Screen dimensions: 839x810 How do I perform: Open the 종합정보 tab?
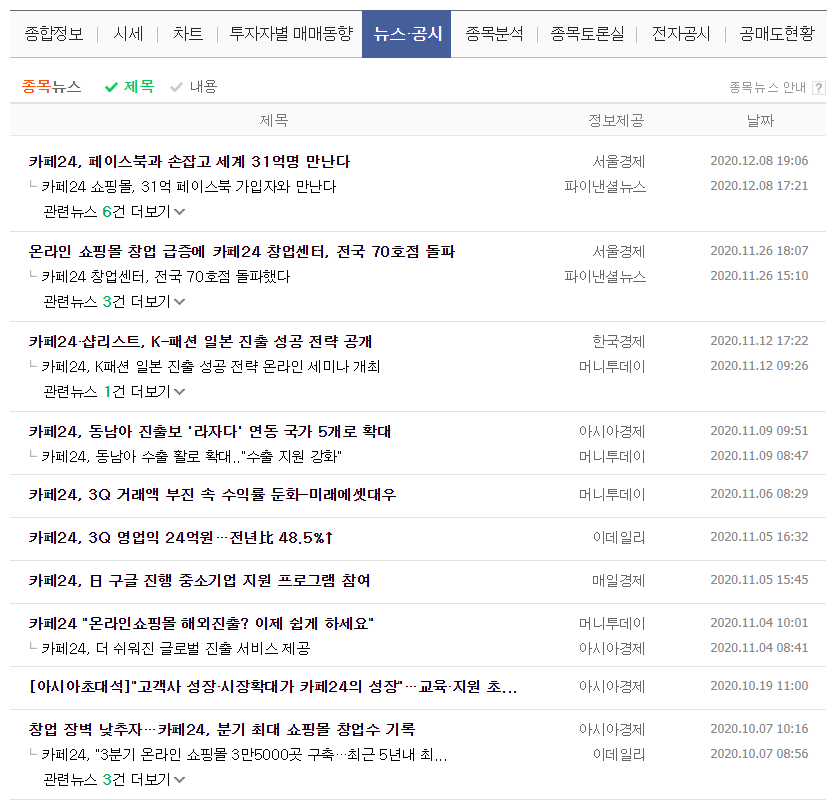point(54,34)
